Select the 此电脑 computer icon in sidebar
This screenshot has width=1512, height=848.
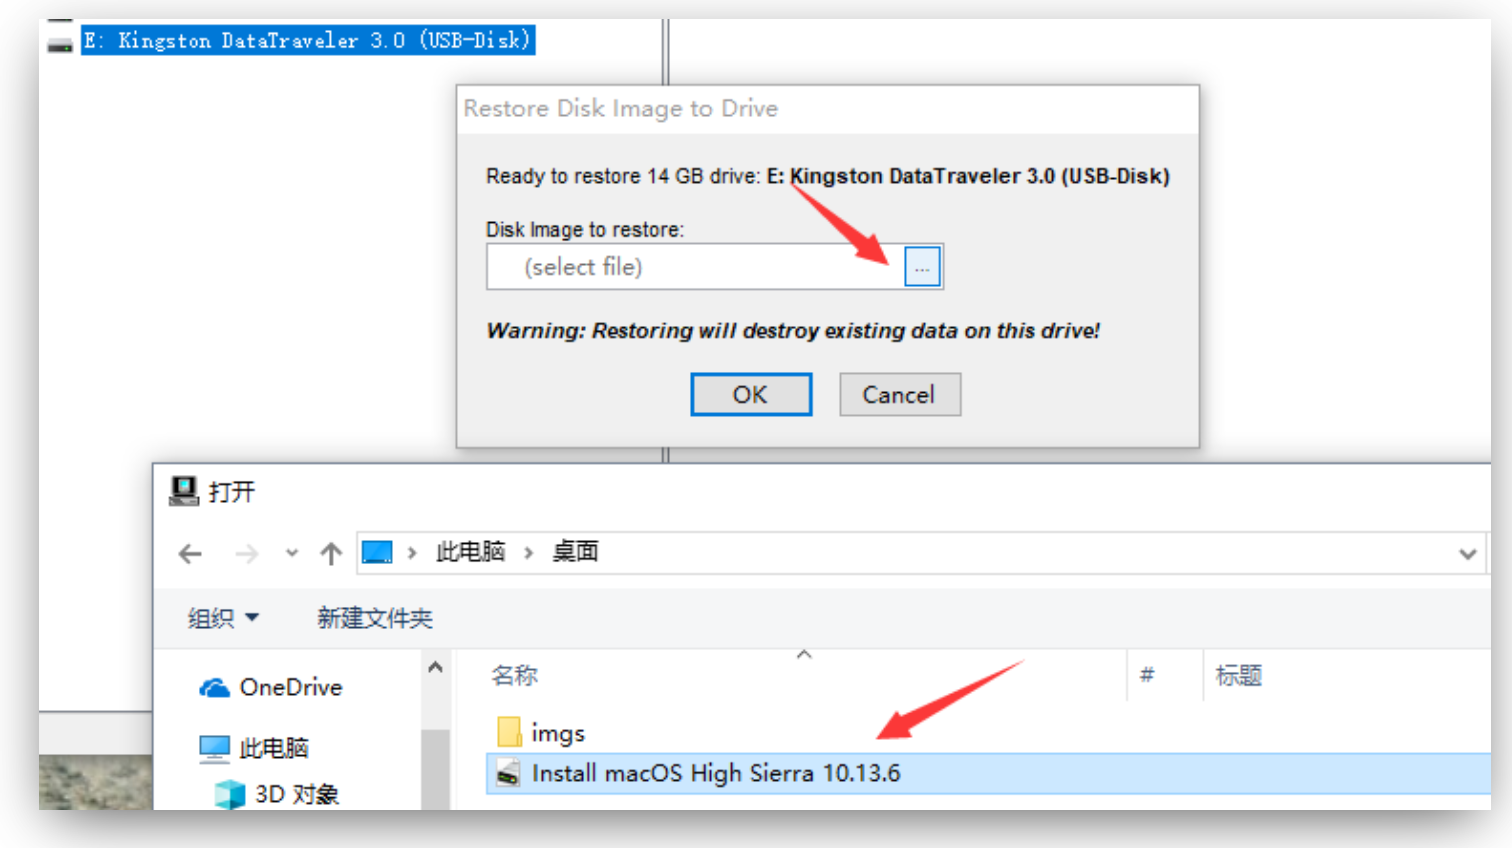[x=214, y=748]
